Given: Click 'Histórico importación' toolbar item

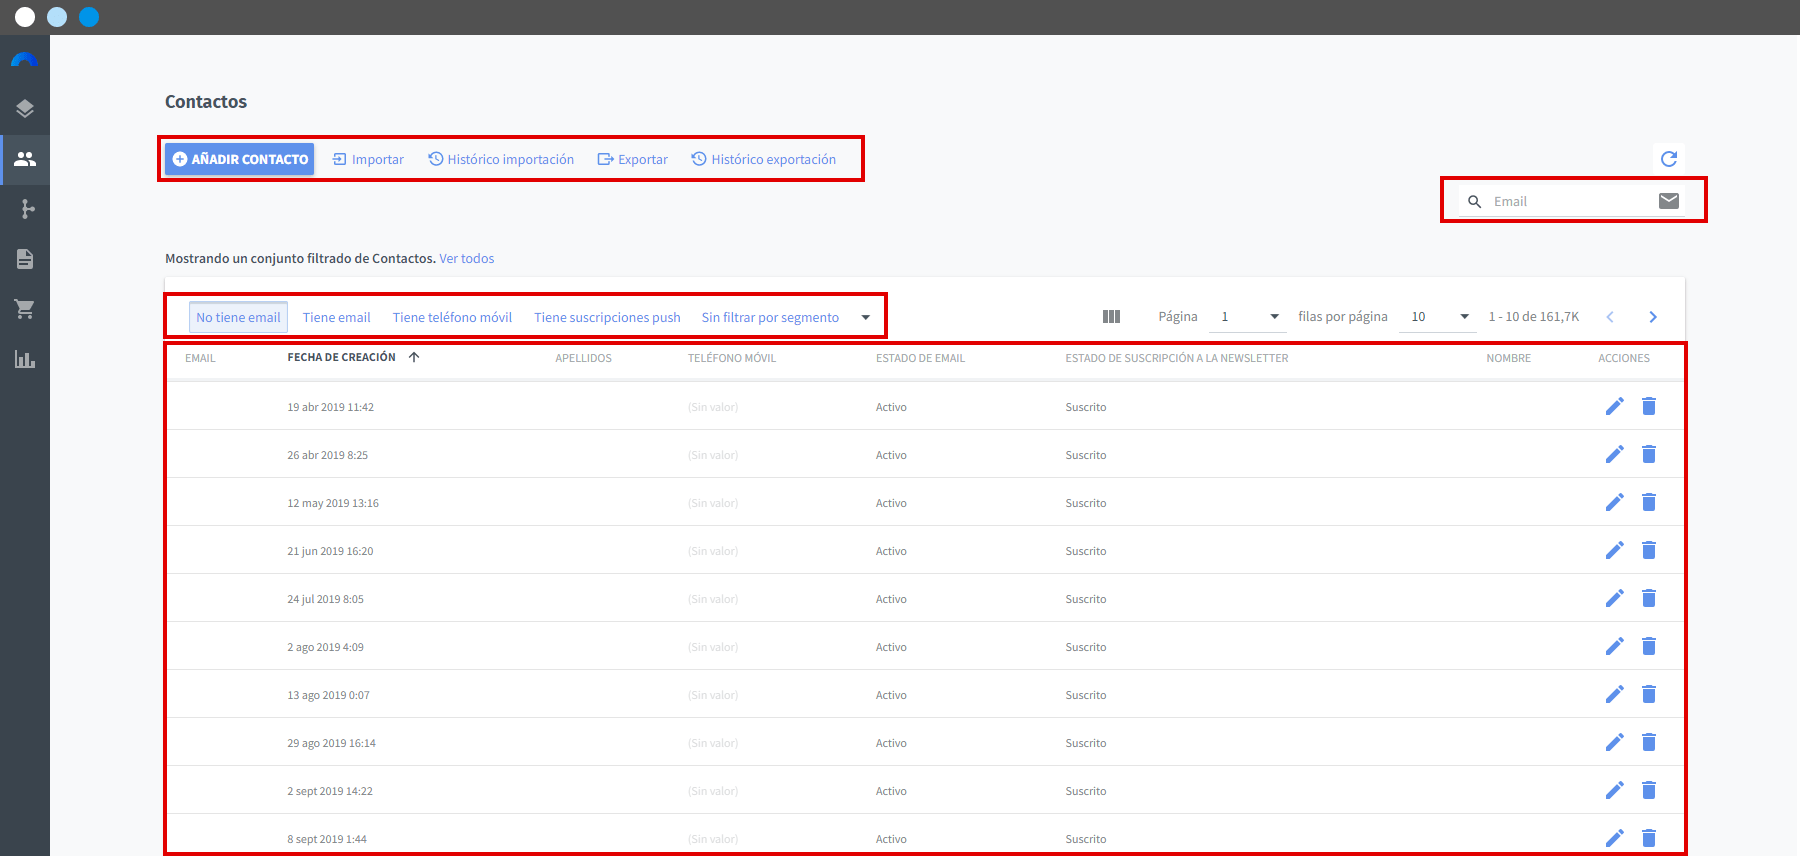Looking at the screenshot, I should [501, 159].
